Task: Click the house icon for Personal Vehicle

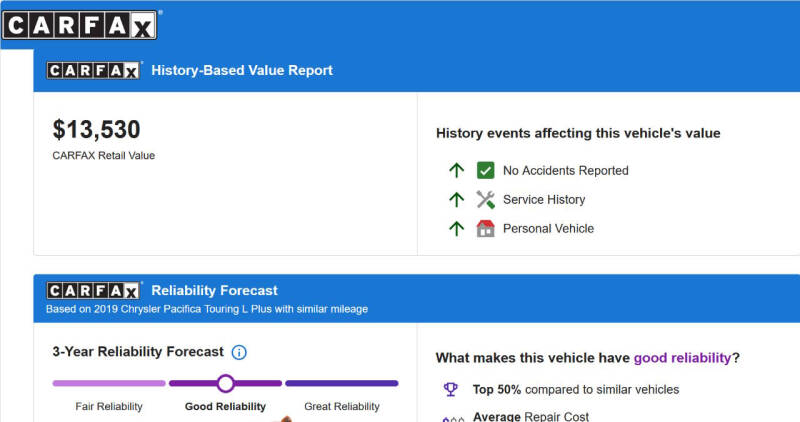Action: pyautogui.click(x=485, y=229)
